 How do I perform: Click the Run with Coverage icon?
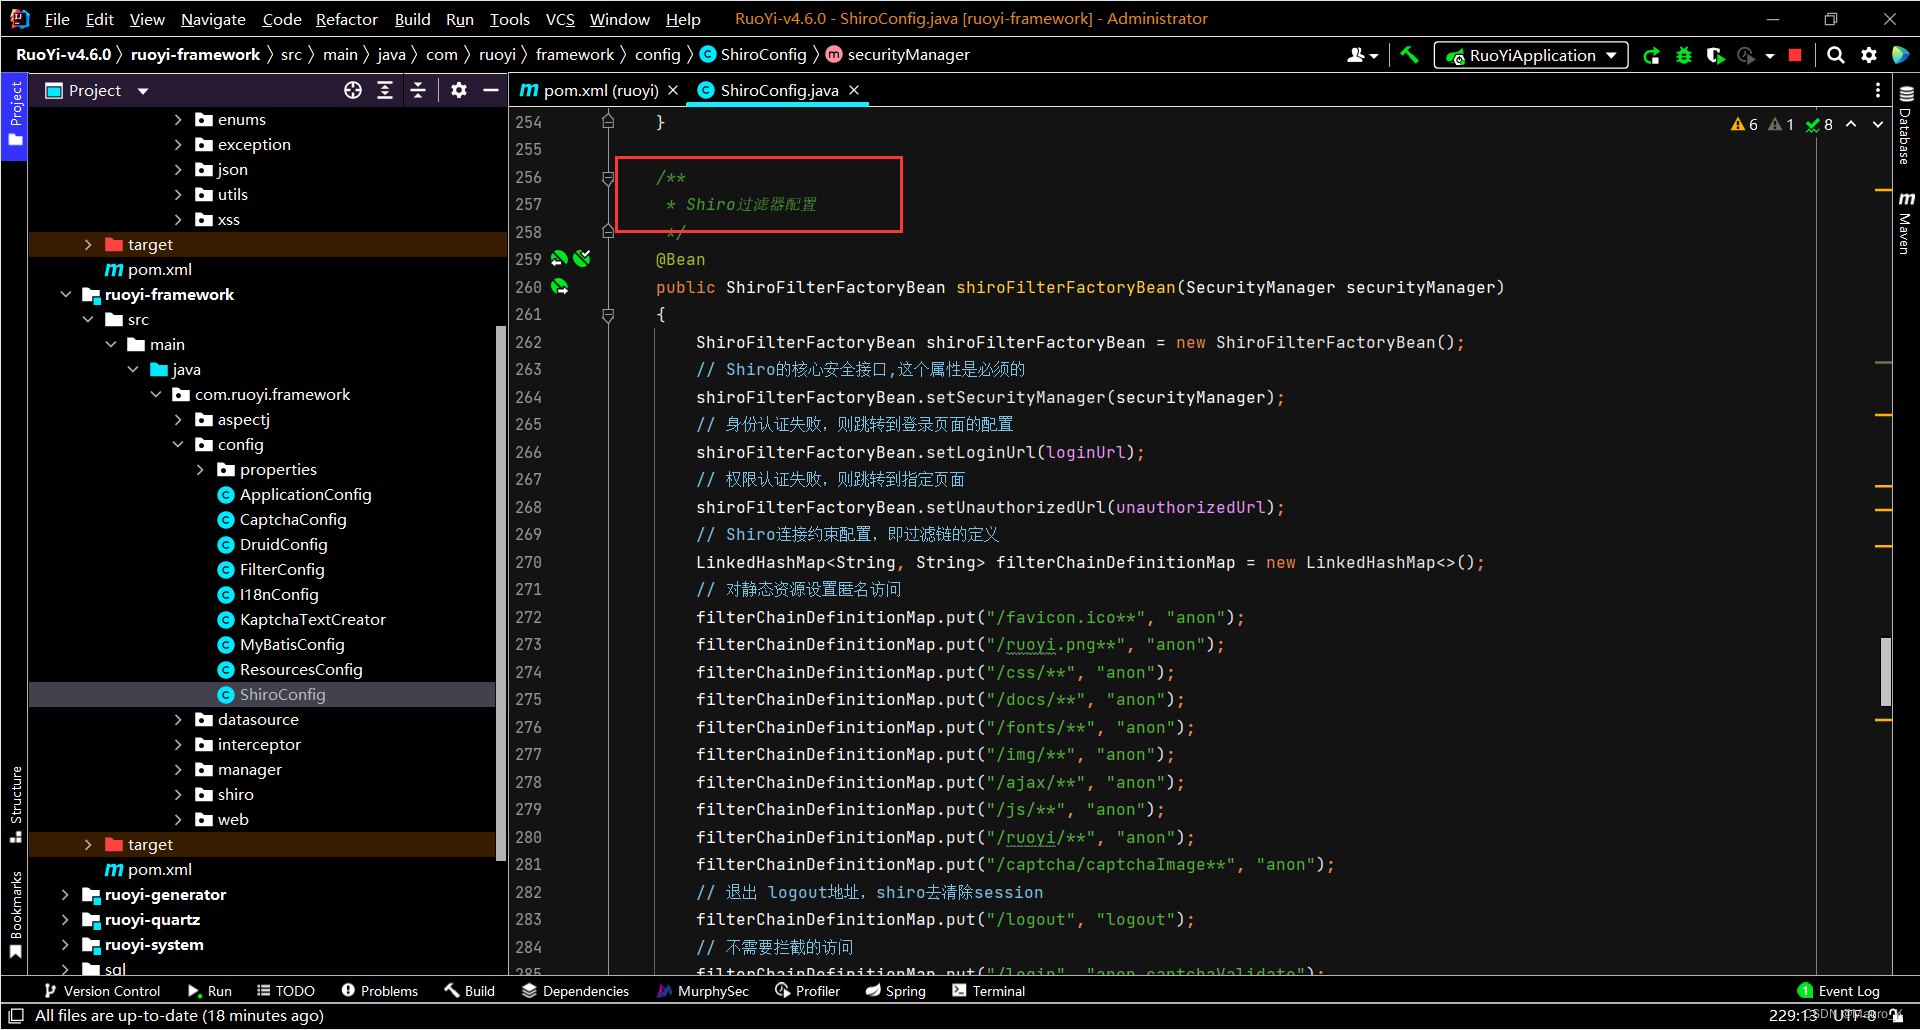point(1716,56)
